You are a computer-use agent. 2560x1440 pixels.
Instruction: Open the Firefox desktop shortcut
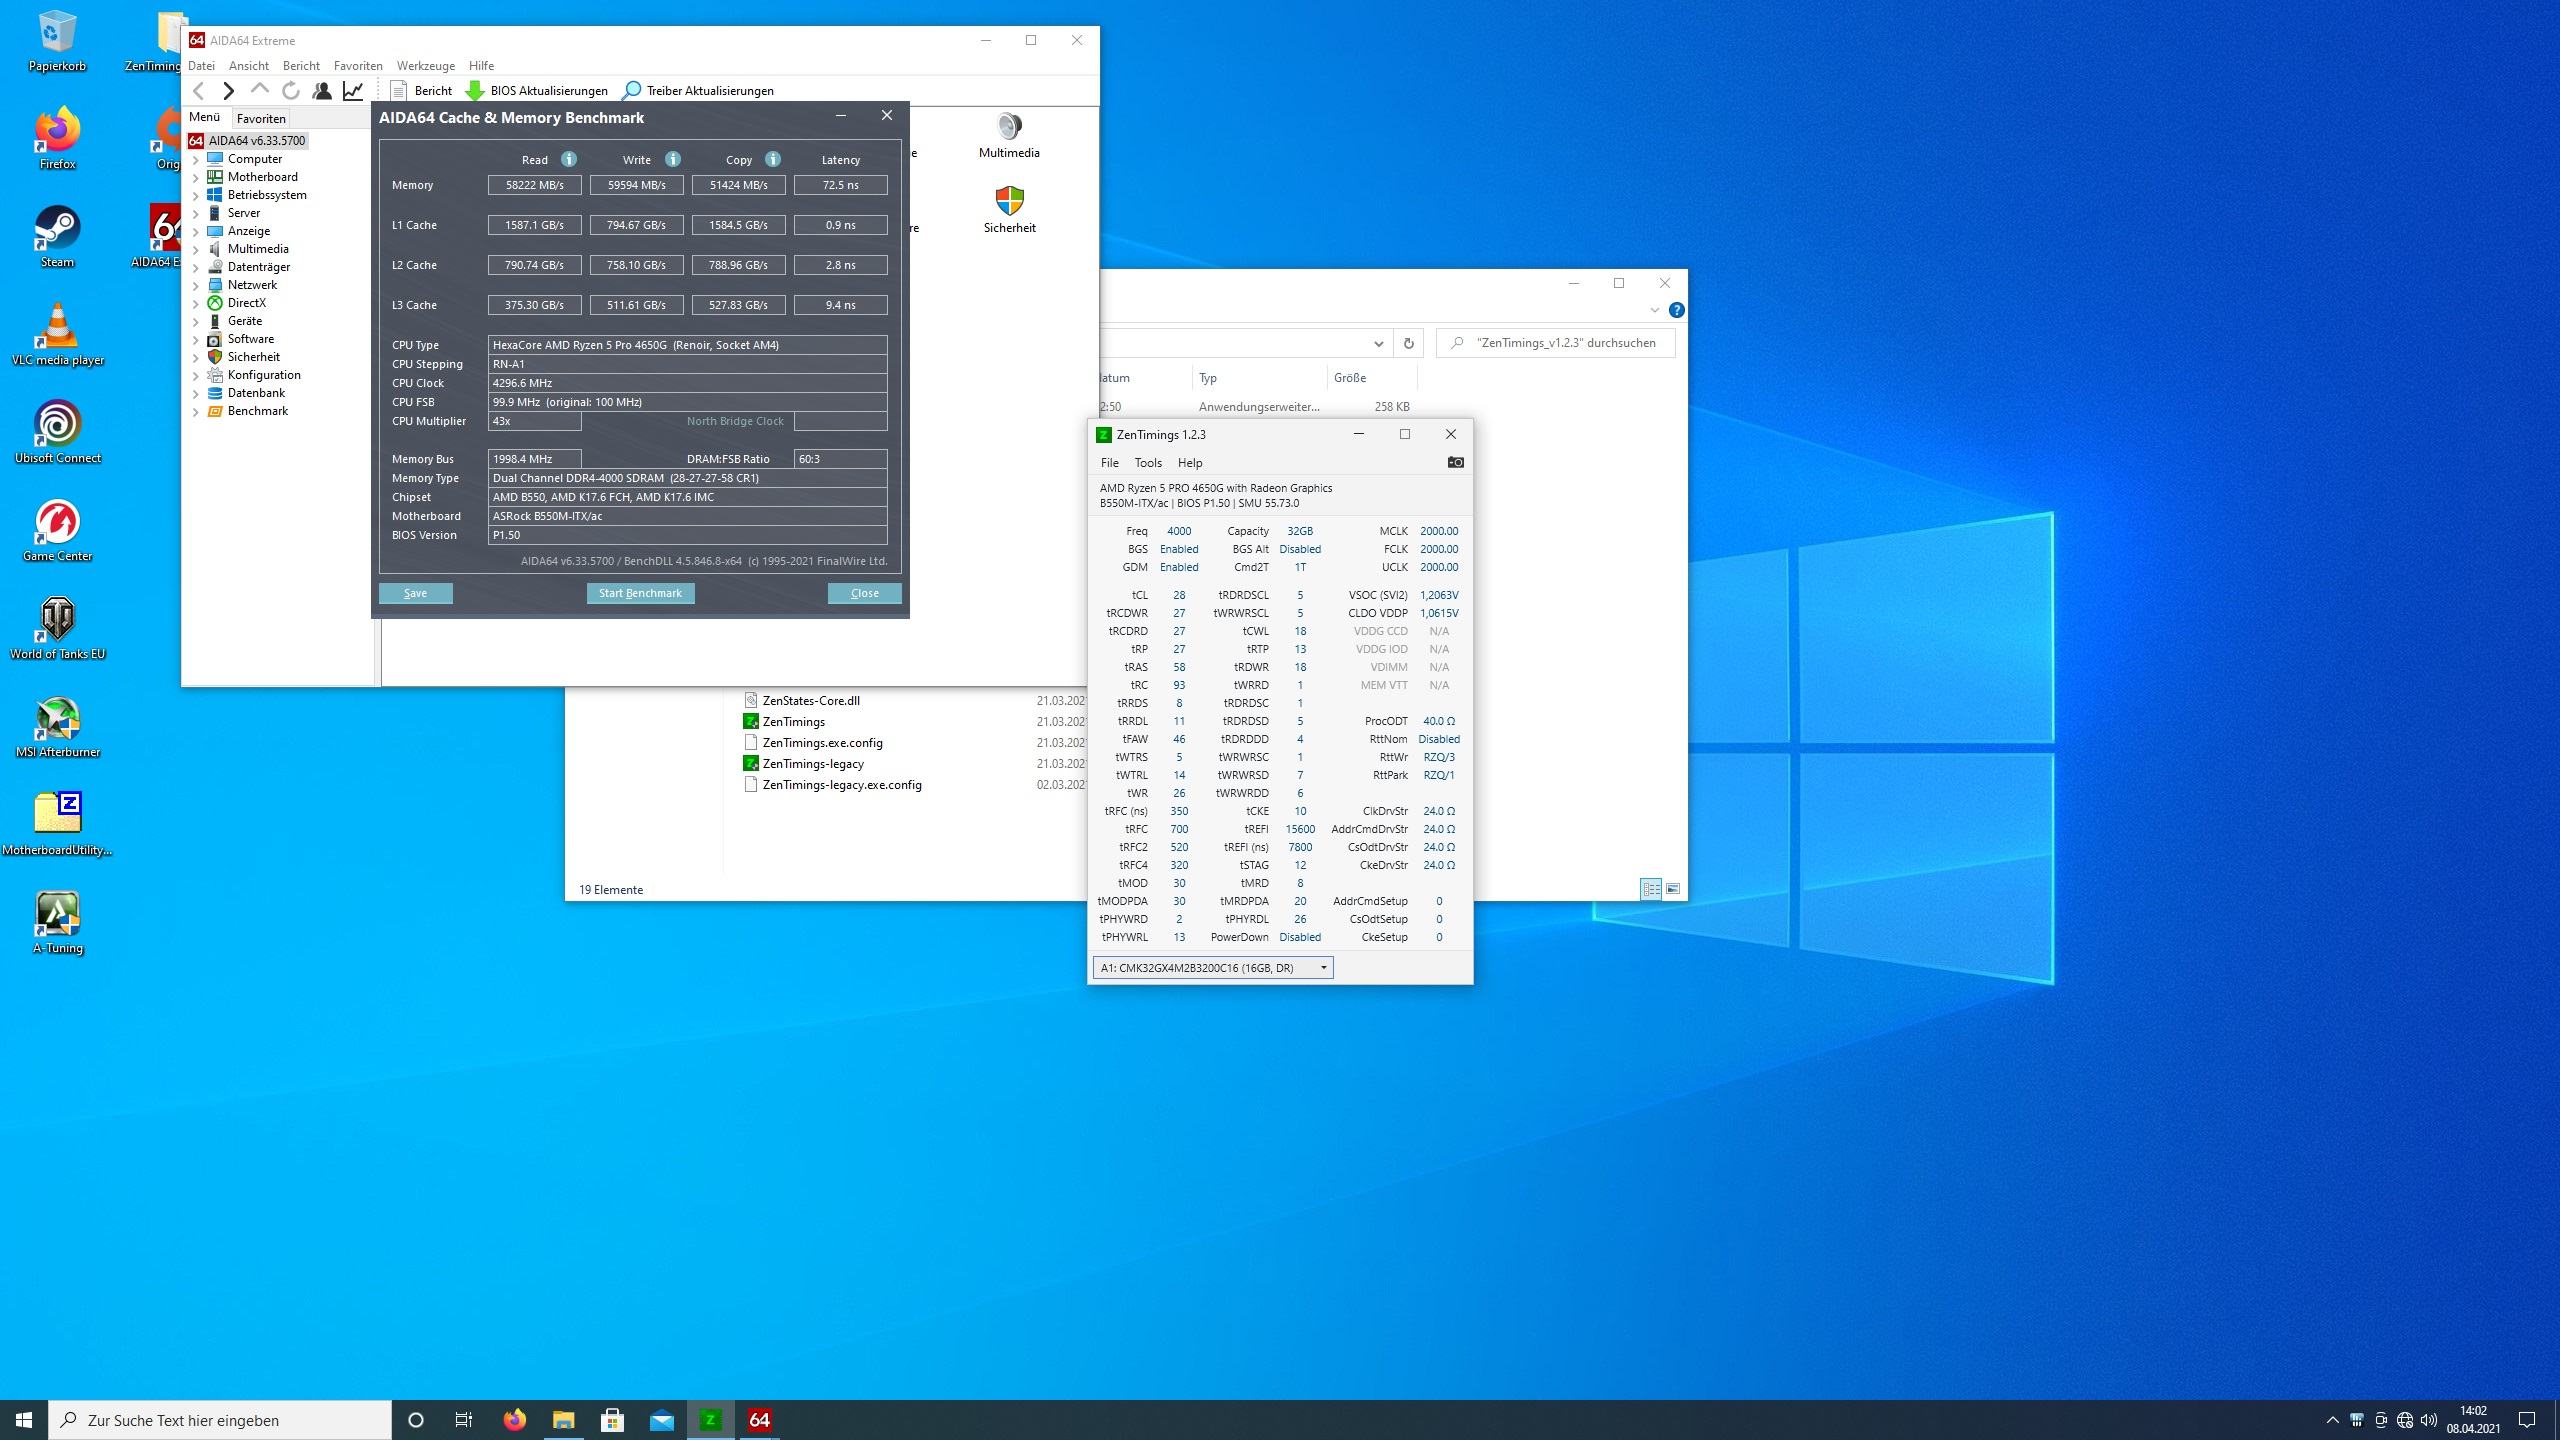(x=58, y=138)
